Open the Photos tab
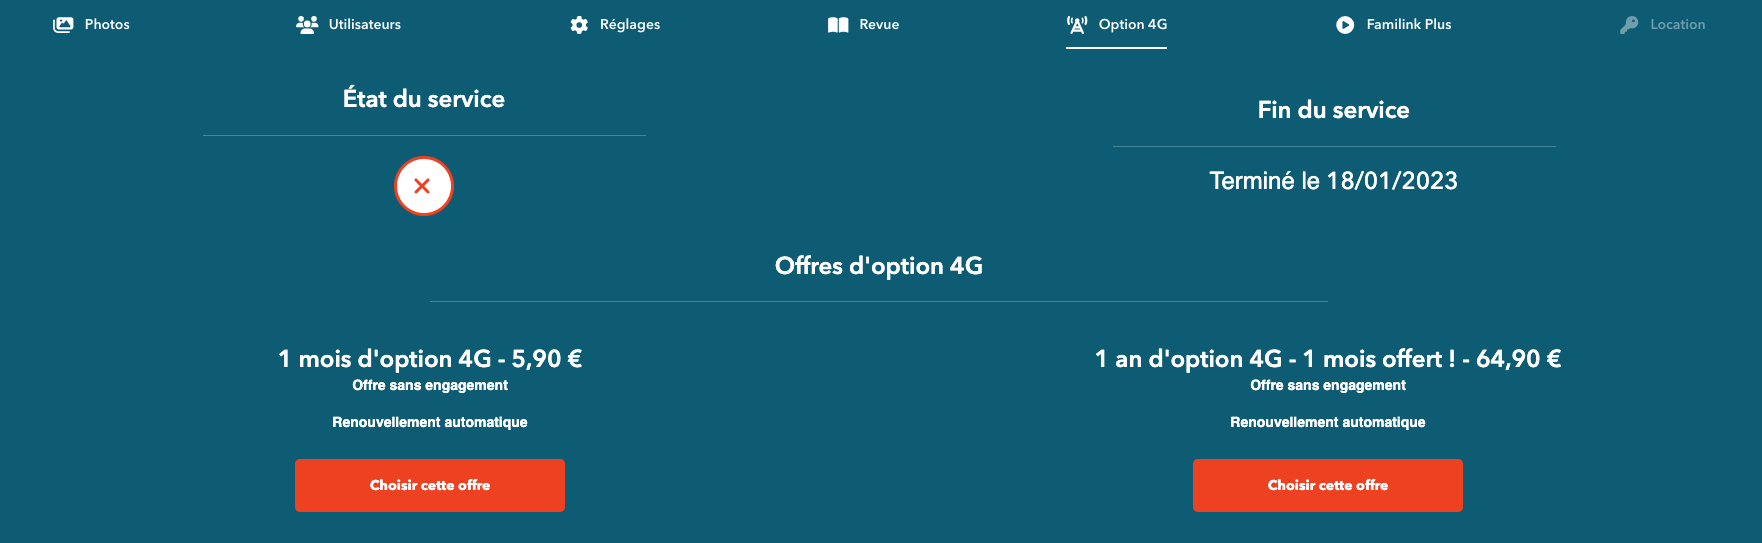This screenshot has height=543, width=1762. coord(107,24)
